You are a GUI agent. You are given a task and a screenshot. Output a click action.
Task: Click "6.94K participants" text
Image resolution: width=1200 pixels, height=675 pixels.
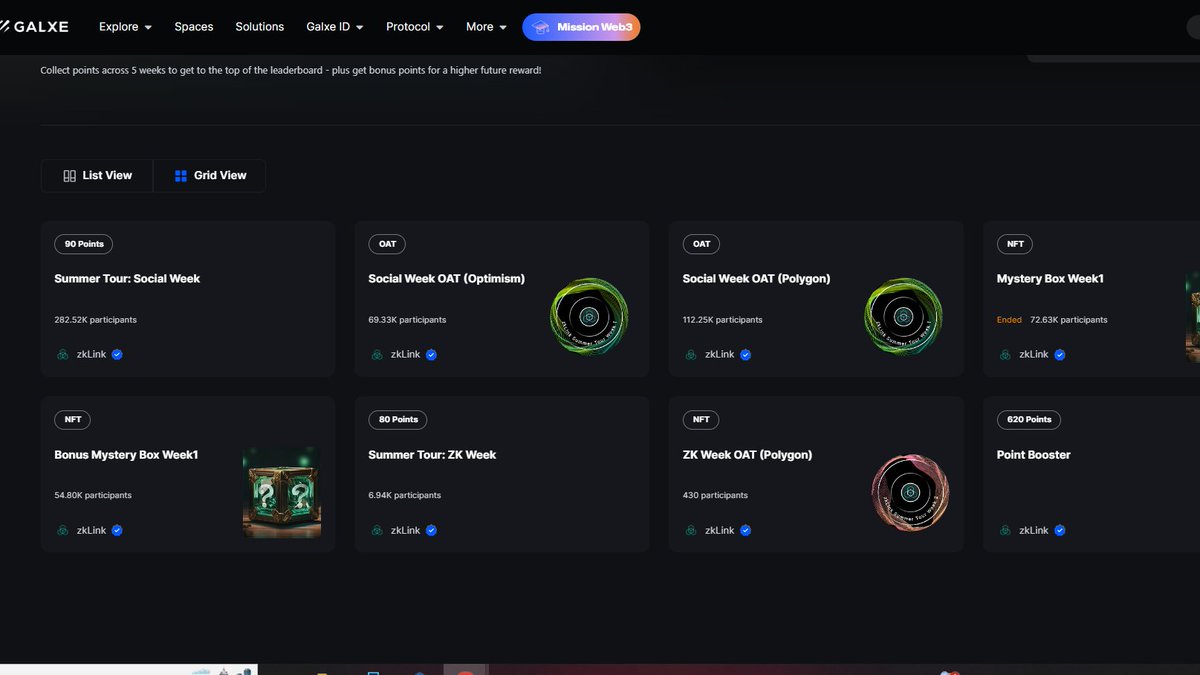(x=404, y=495)
